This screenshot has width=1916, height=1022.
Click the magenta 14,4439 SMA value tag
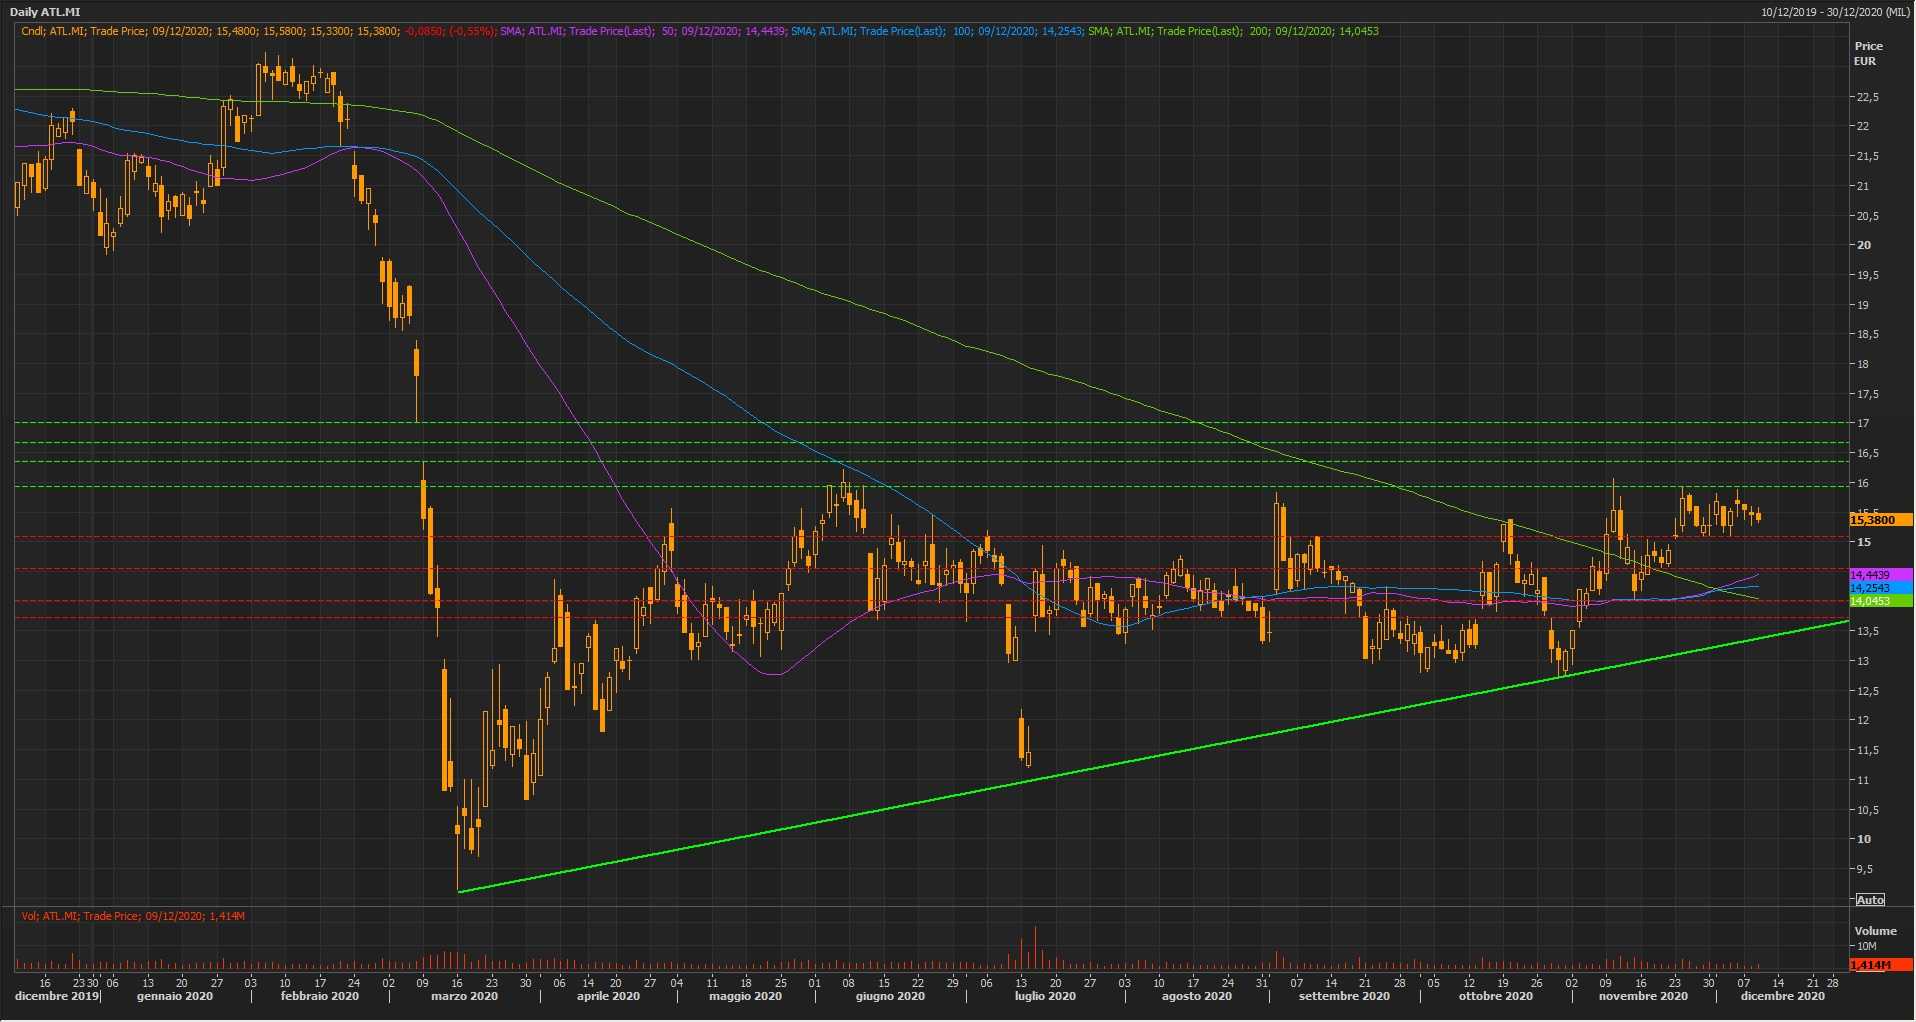coord(1880,575)
